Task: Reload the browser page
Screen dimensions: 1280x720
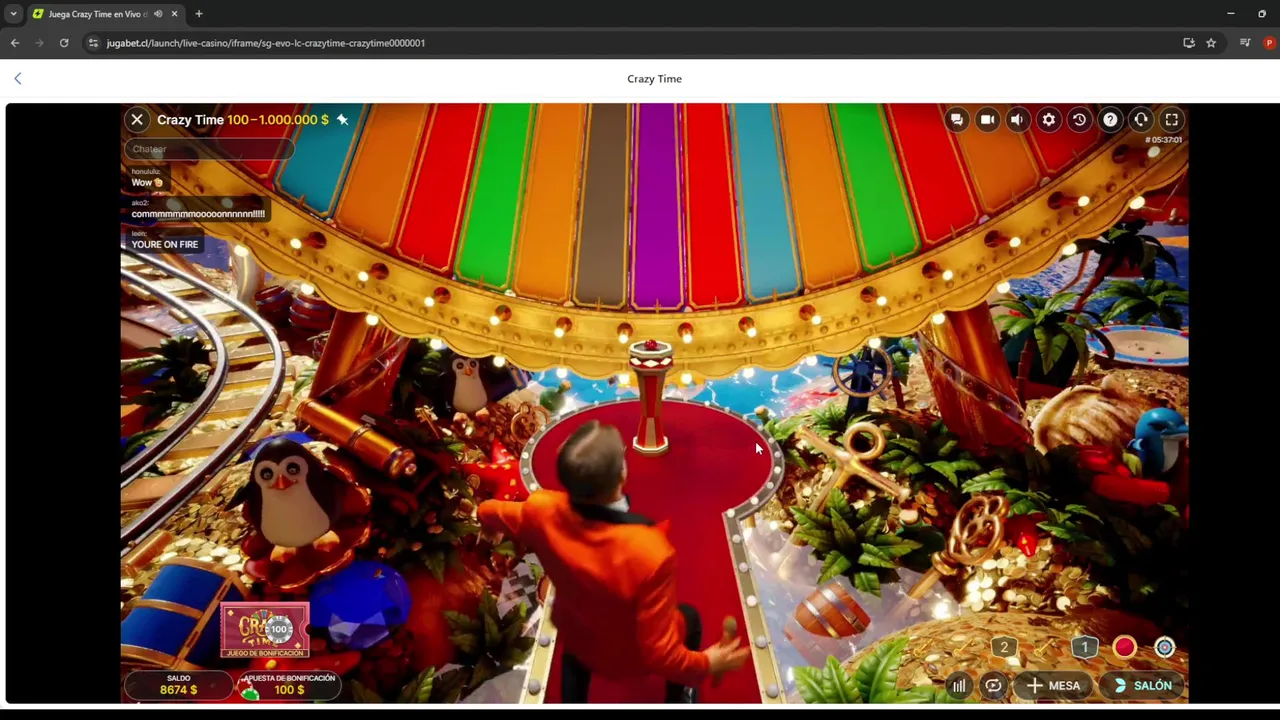Action: click(64, 43)
